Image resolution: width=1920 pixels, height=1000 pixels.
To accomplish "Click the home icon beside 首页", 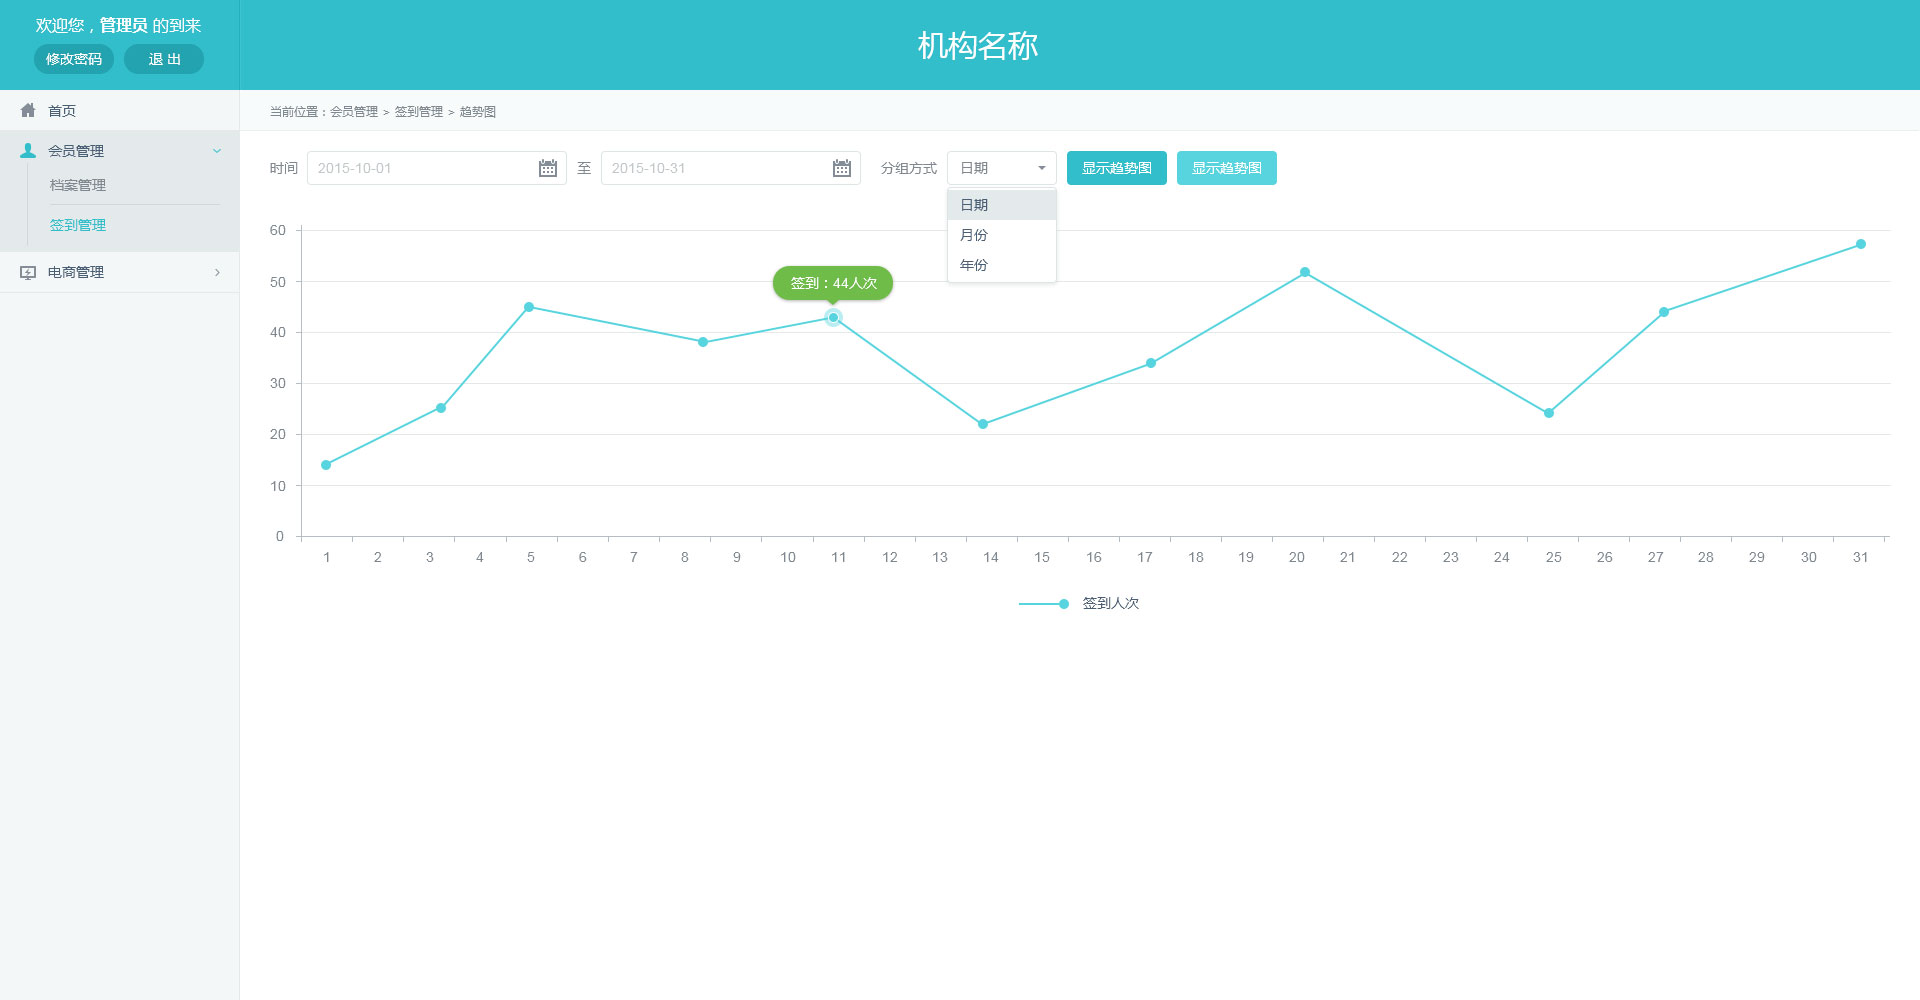I will [28, 110].
